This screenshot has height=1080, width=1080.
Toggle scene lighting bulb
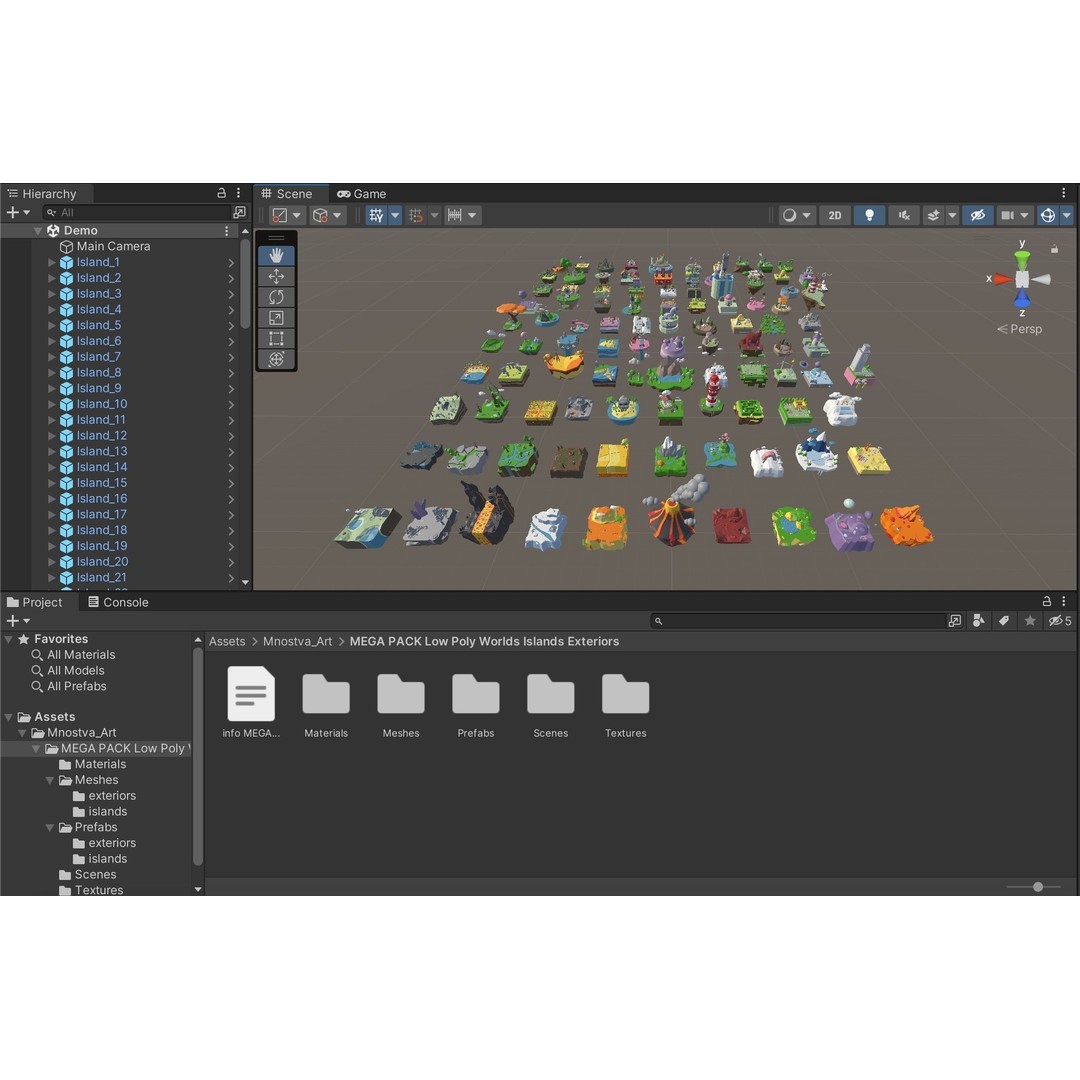coord(869,216)
